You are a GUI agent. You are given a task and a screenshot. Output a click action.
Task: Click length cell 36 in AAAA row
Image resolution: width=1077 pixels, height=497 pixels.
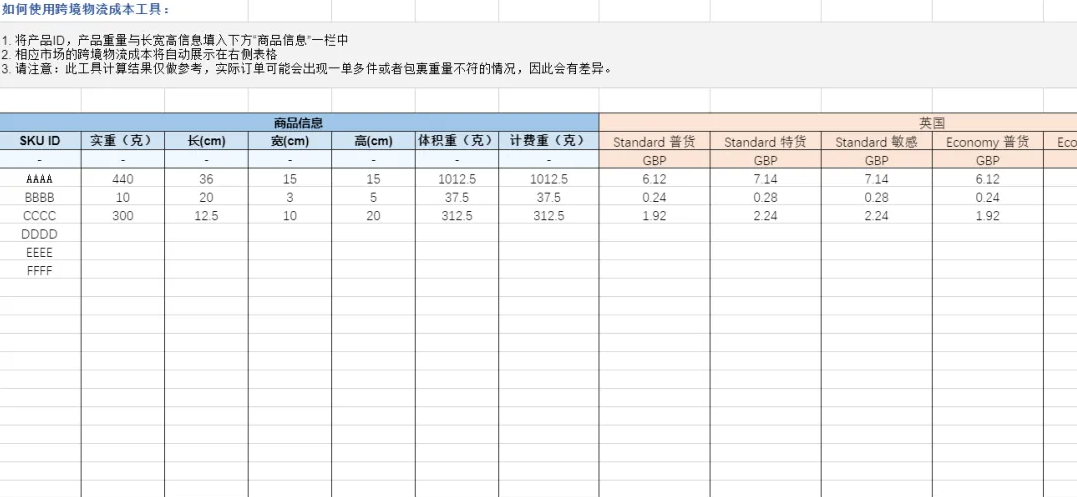[x=206, y=178]
